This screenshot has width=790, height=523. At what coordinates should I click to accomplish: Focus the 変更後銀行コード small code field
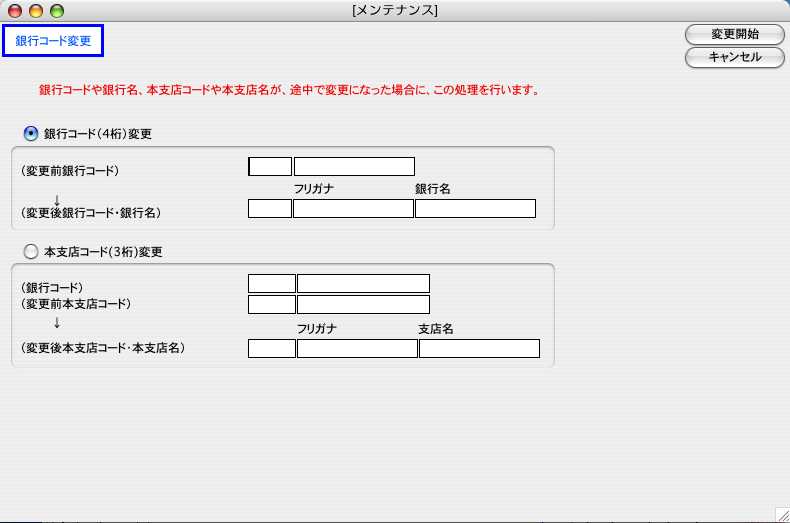[x=270, y=209]
